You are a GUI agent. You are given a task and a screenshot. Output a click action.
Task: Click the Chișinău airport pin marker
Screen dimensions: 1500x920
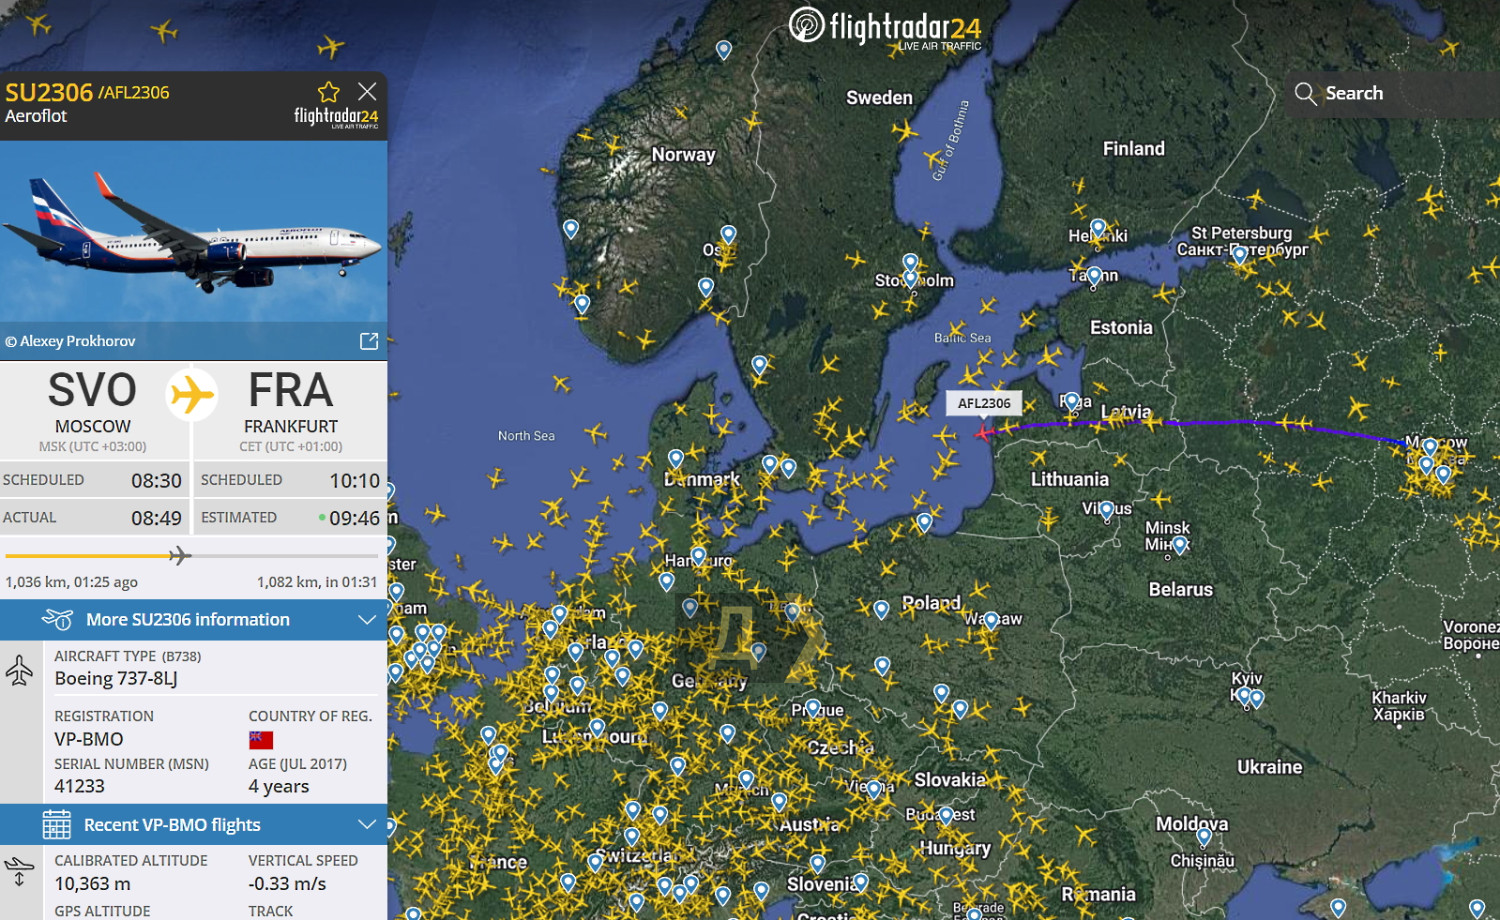pyautogui.click(x=1204, y=837)
